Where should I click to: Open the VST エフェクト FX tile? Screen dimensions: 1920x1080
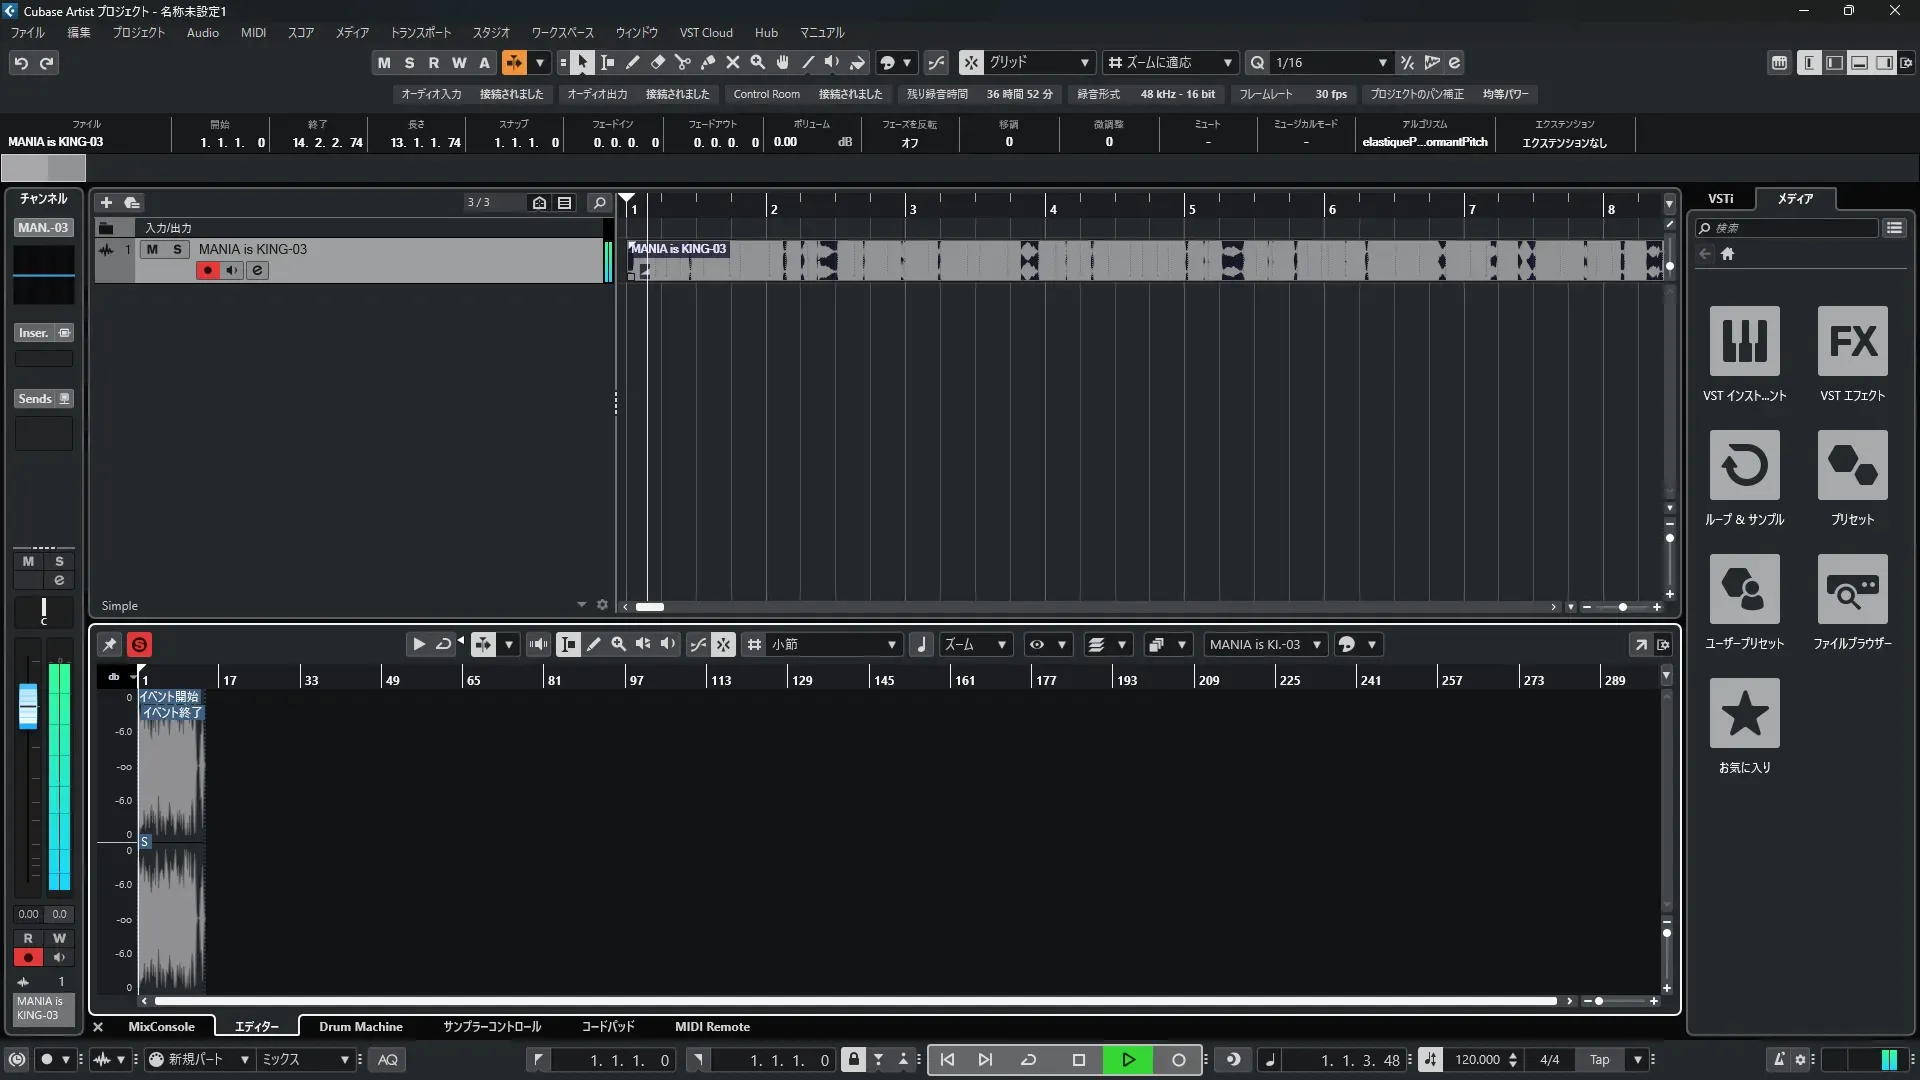tap(1852, 342)
